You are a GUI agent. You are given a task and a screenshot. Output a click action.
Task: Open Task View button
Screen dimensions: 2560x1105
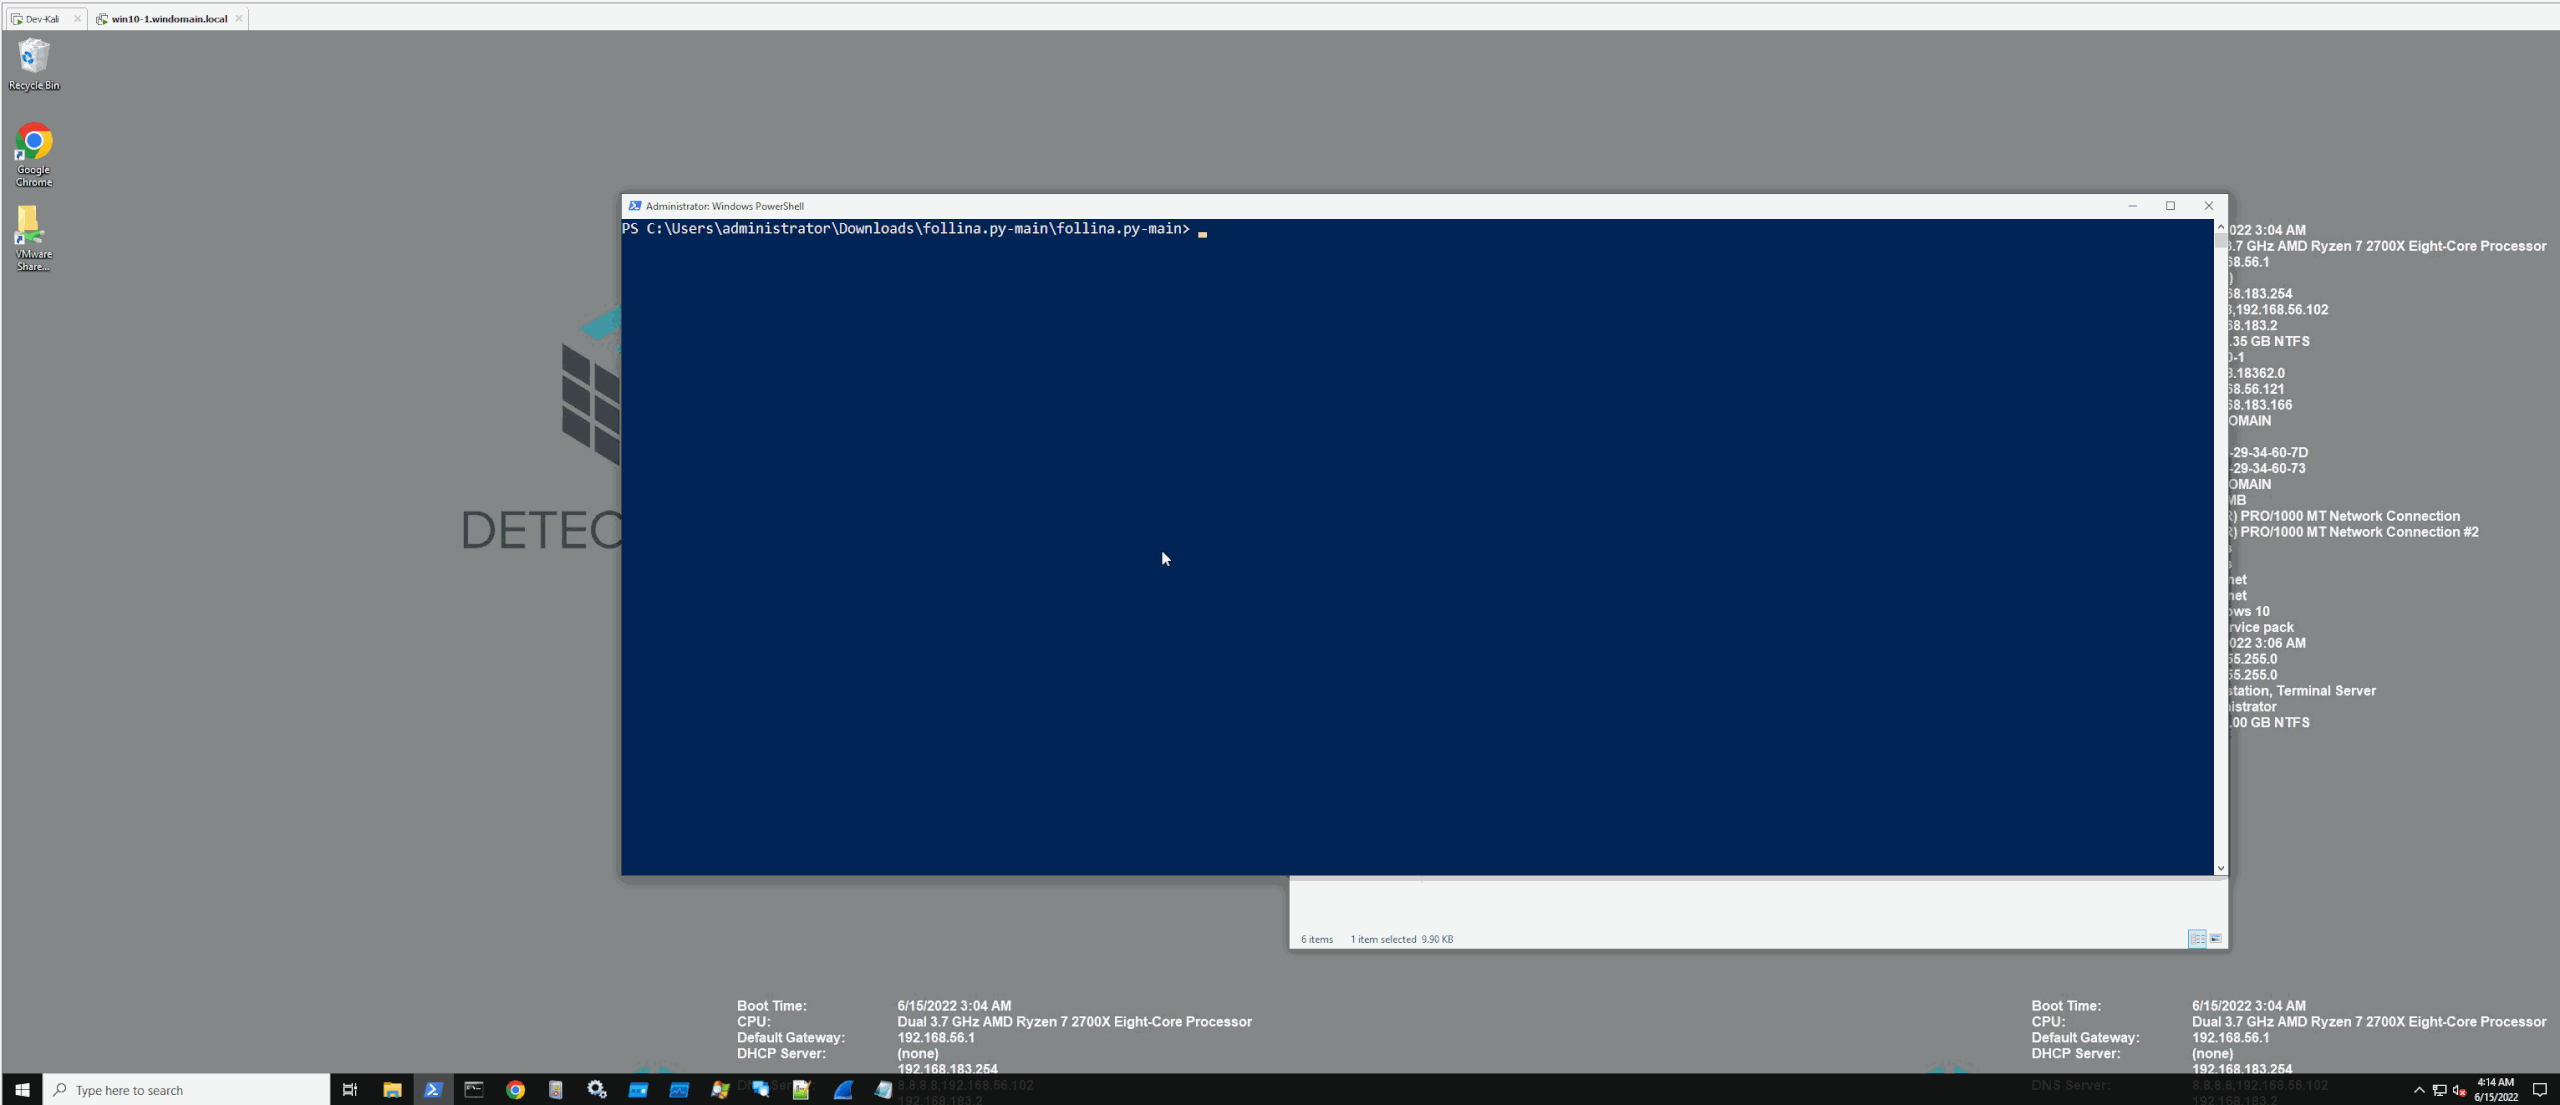(350, 1090)
